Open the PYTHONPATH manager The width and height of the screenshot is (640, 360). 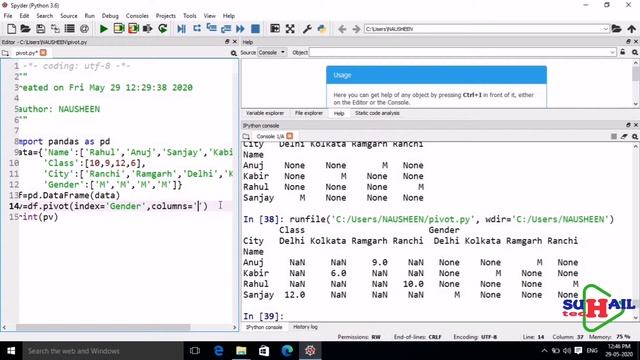point(322,29)
